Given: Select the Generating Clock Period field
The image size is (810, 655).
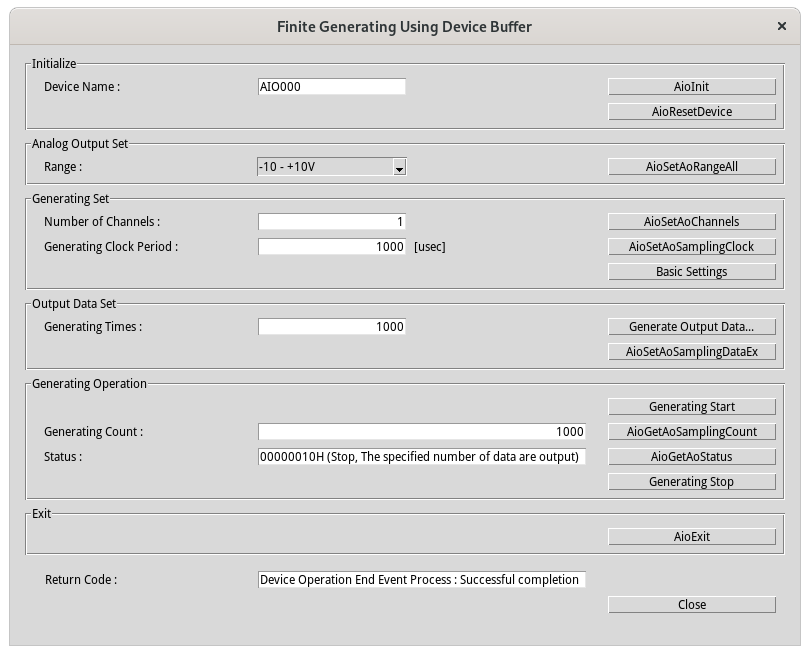Looking at the screenshot, I should pos(332,247).
